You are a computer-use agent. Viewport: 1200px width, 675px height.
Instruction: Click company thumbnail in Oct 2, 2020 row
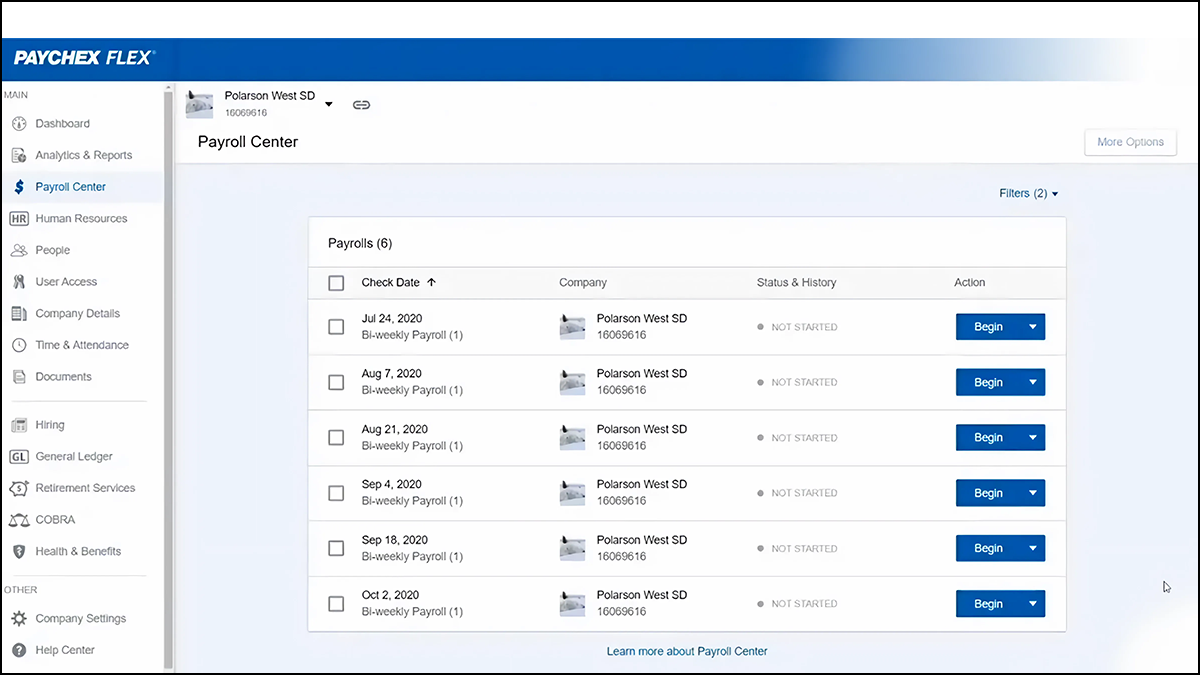(572, 604)
